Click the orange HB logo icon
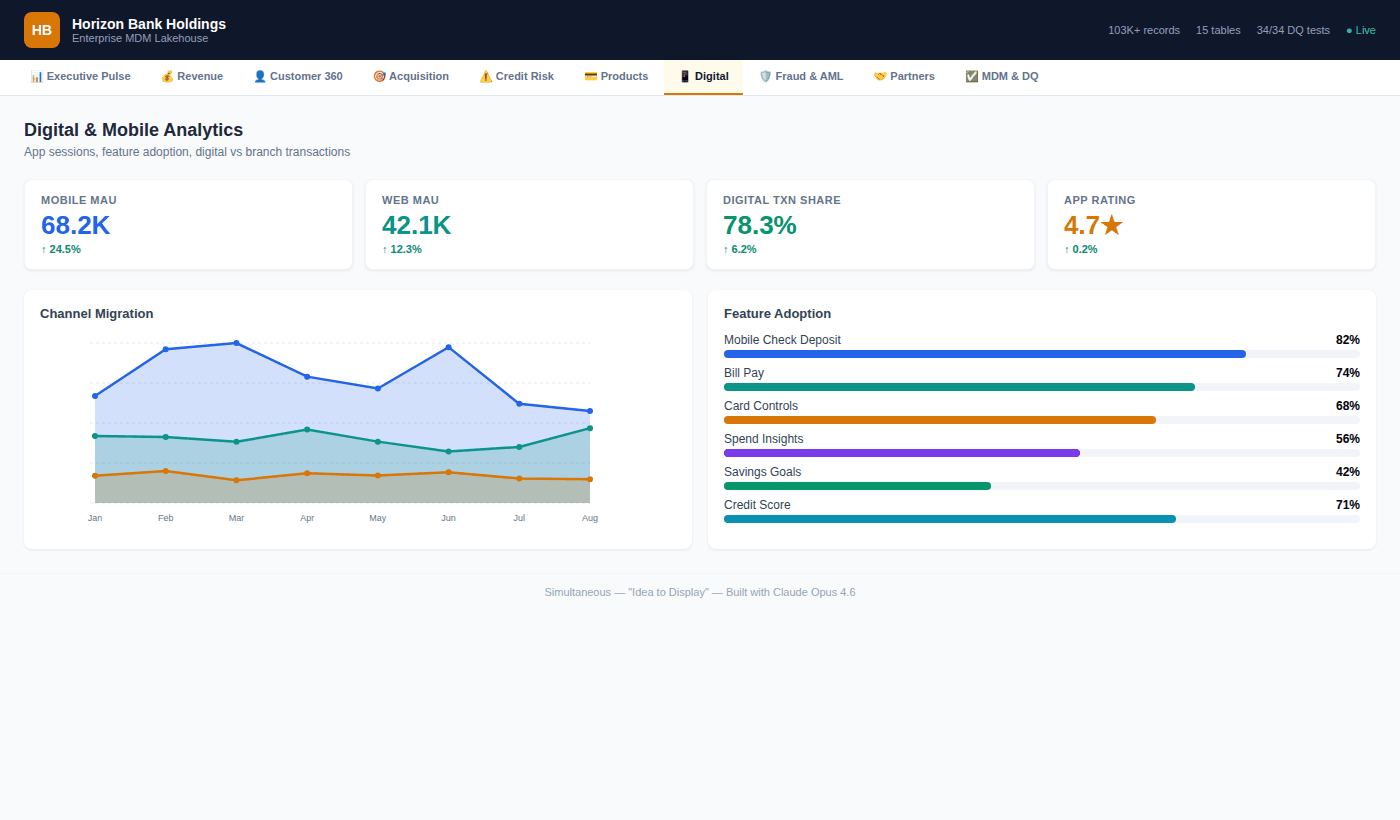 (x=42, y=30)
